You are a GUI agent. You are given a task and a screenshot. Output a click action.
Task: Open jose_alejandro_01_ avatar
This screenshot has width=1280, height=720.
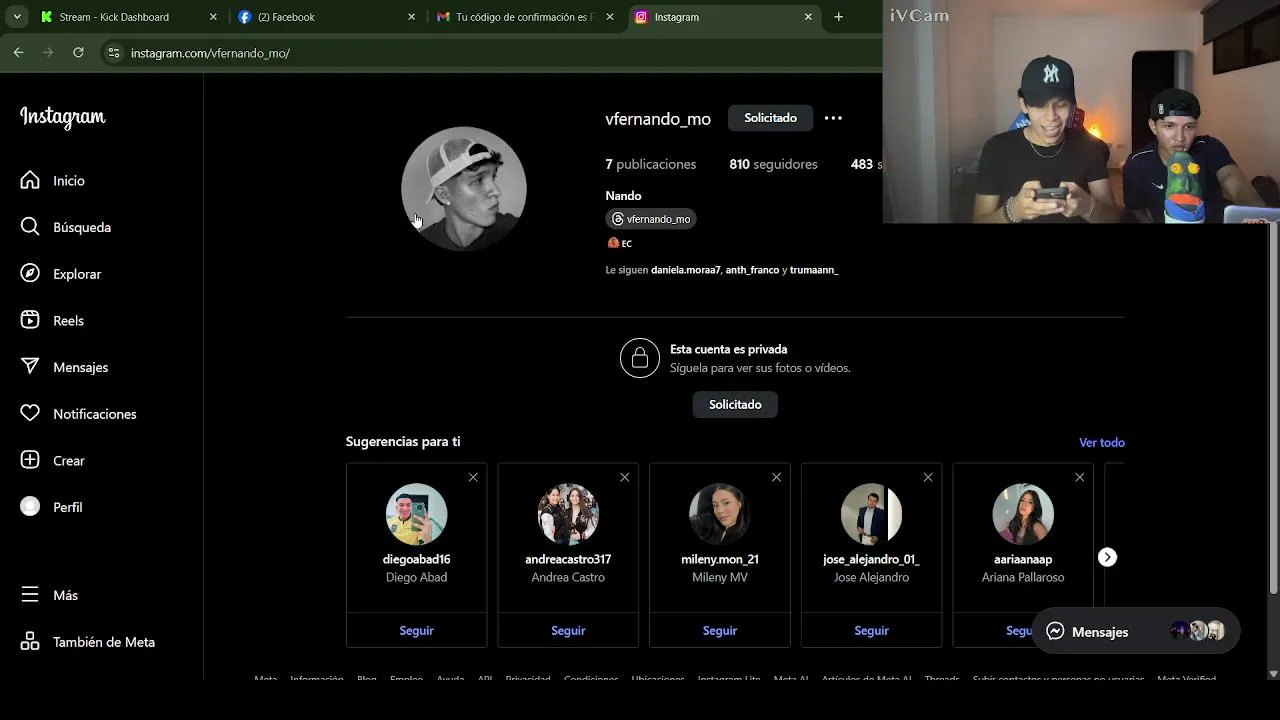tap(871, 514)
